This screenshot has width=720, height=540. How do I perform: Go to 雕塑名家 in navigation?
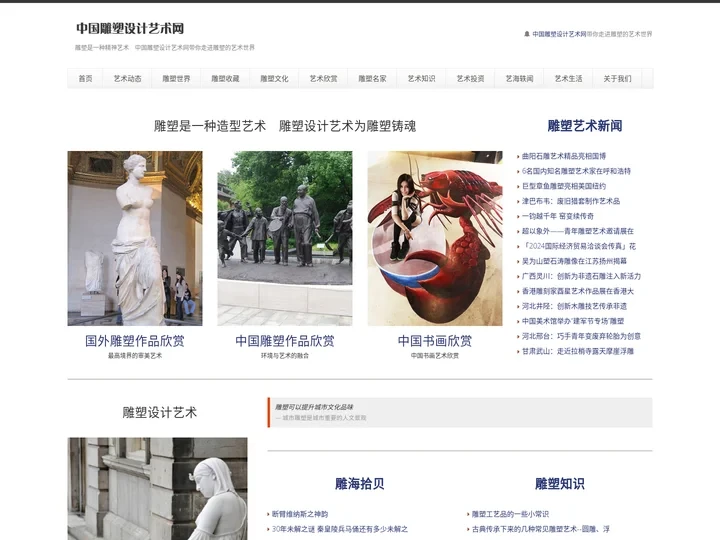[372, 79]
